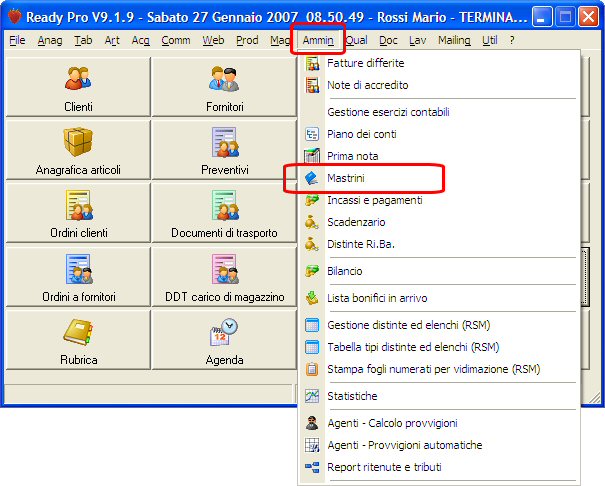Open the Mailing menu
This screenshot has width=605, height=486.
click(x=454, y=40)
